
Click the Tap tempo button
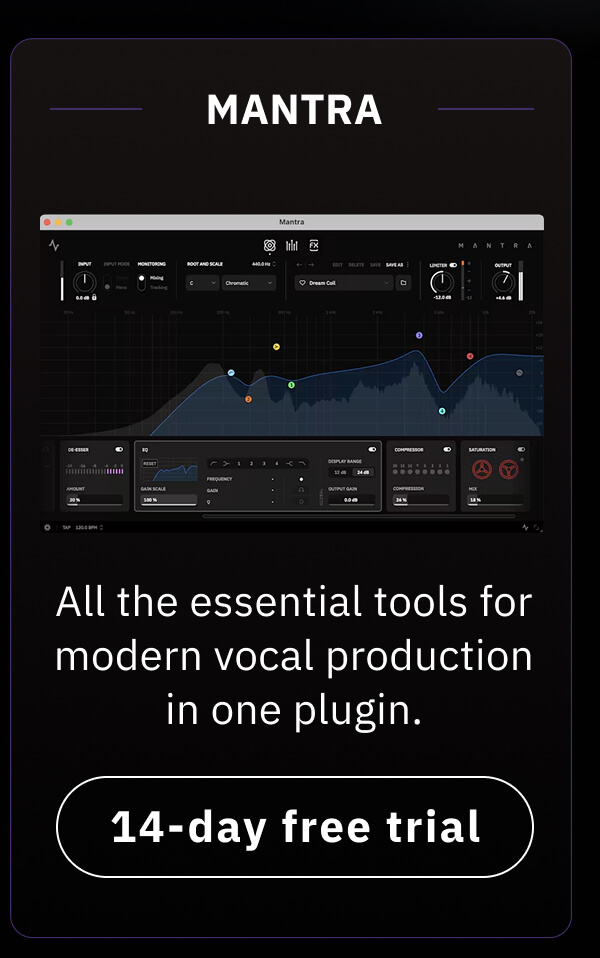[x=67, y=527]
